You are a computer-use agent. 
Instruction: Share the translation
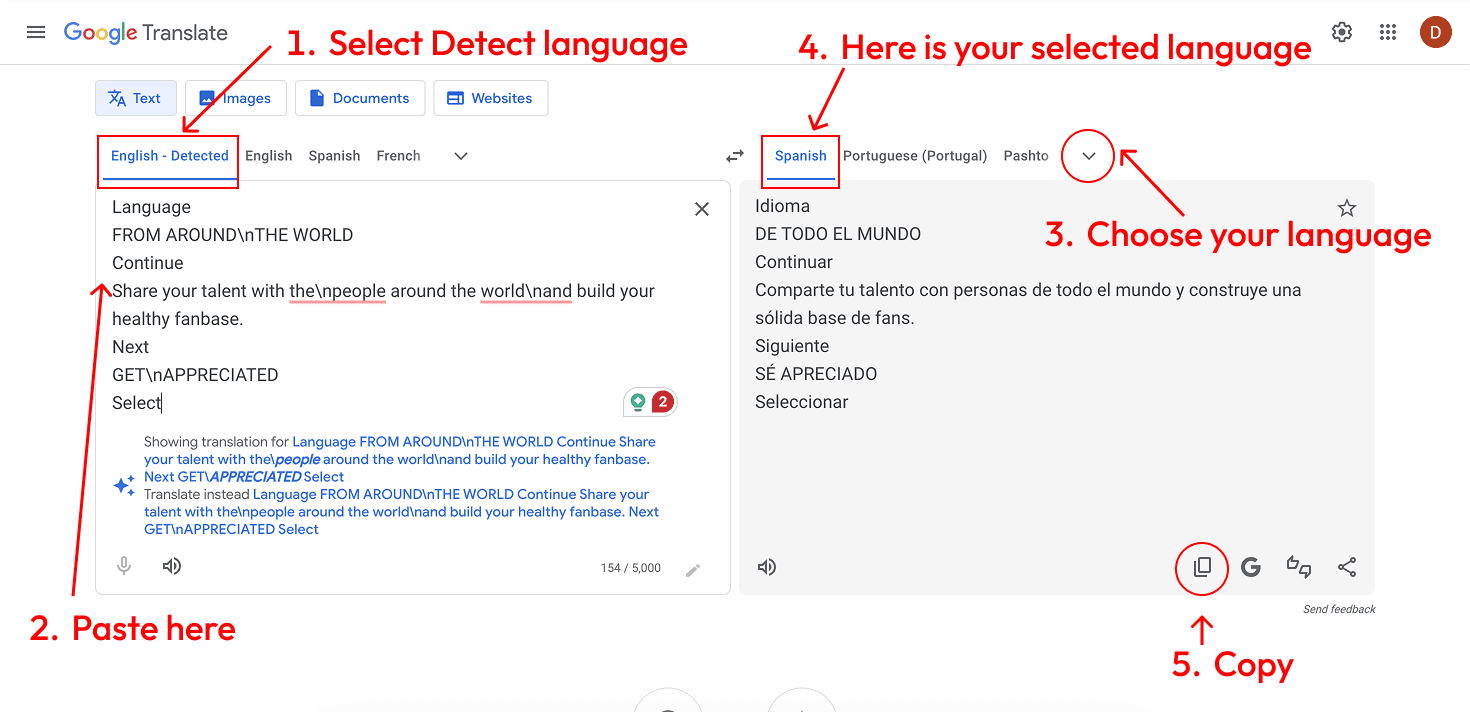click(x=1346, y=567)
